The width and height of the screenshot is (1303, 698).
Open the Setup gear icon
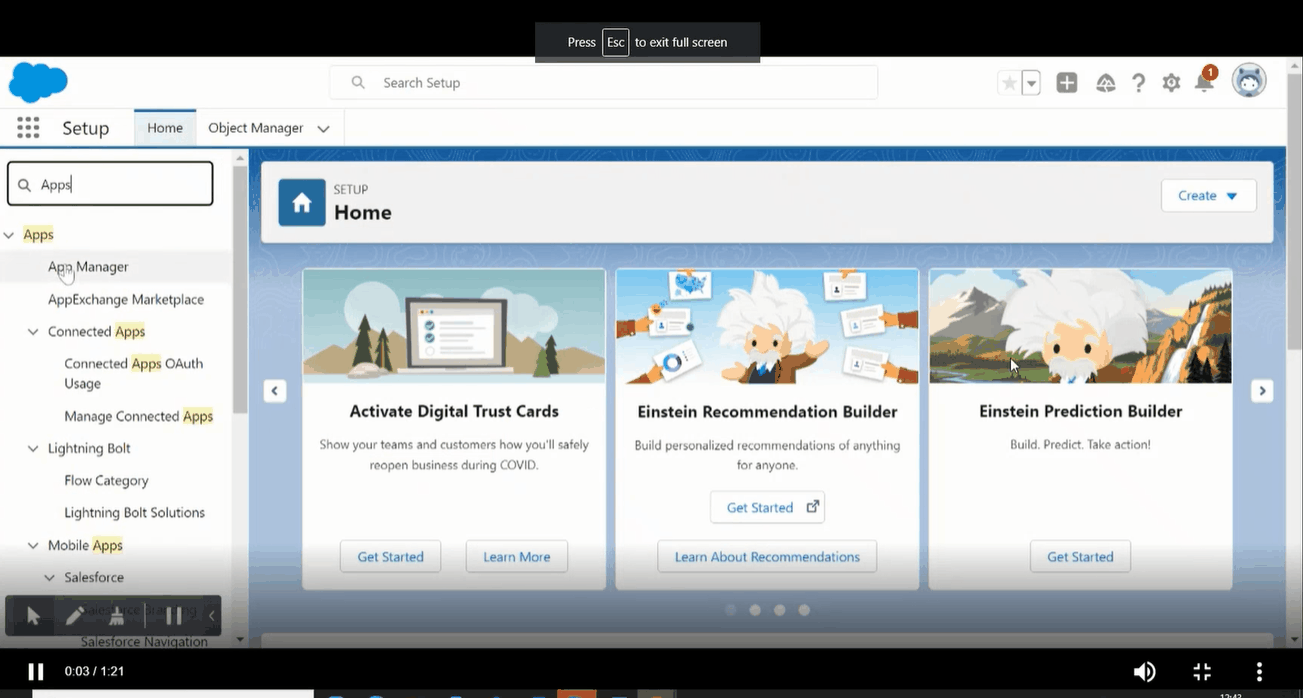1171,83
